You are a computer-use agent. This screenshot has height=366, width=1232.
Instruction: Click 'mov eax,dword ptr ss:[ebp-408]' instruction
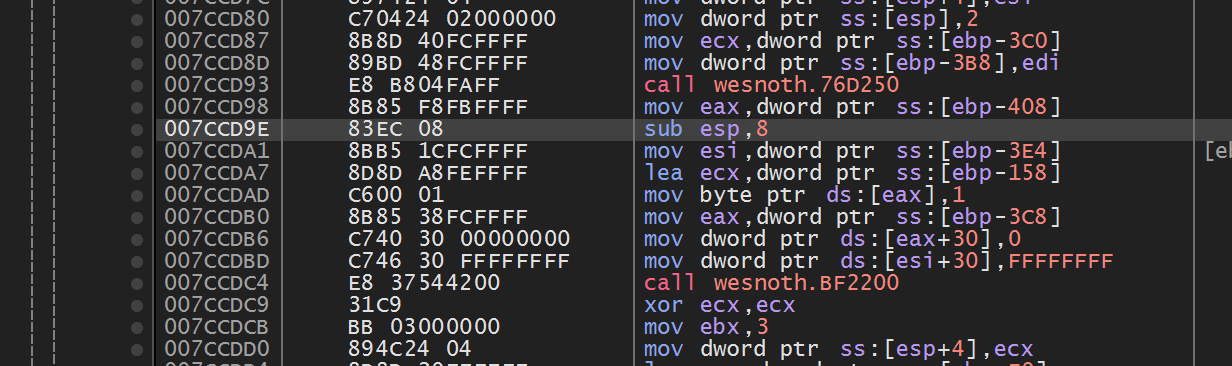pyautogui.click(x=852, y=107)
